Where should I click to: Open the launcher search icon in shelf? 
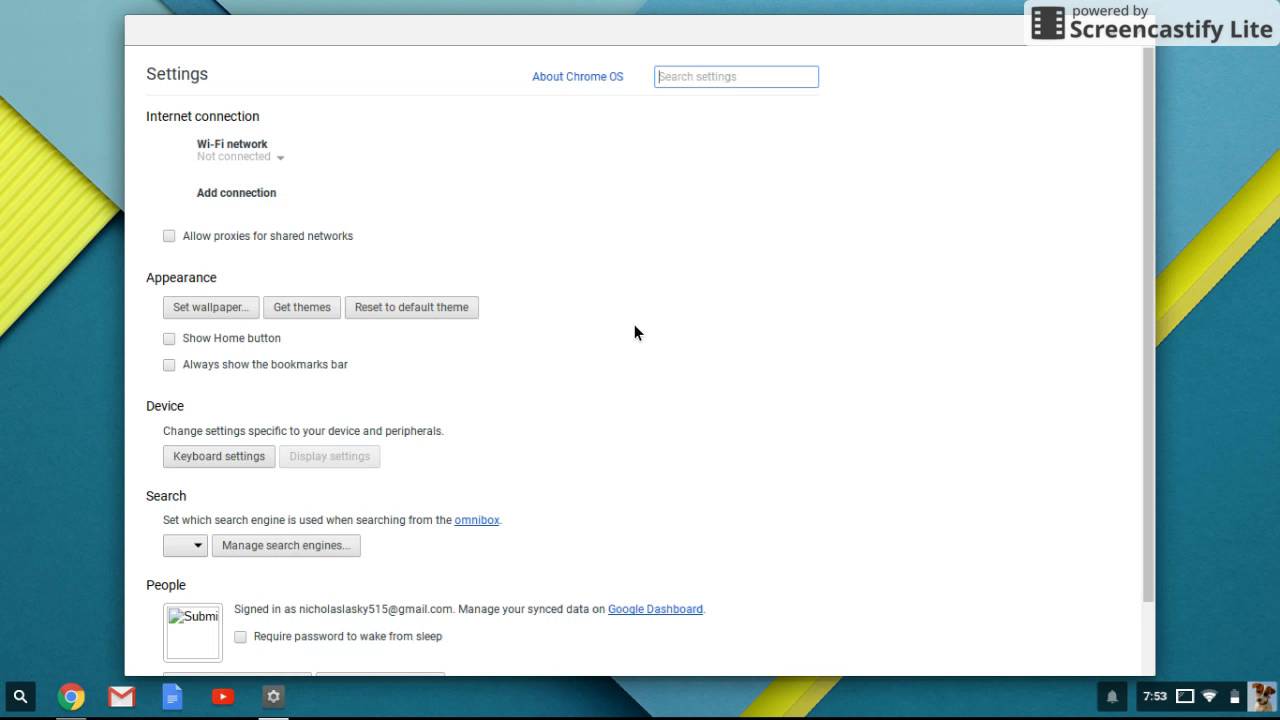(20, 696)
